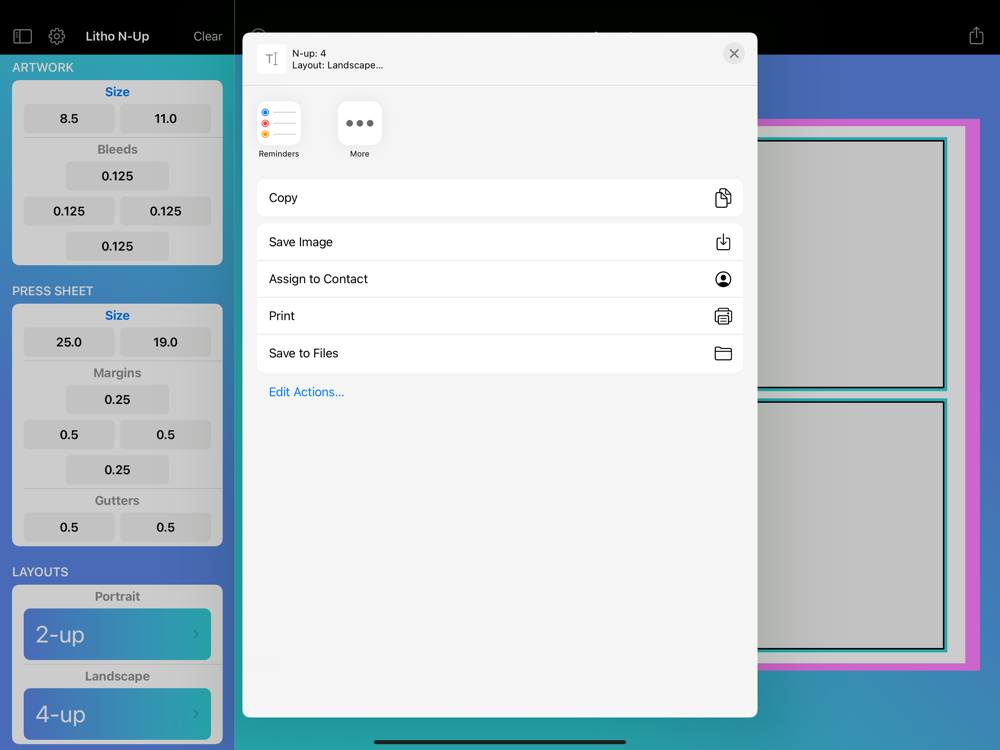
Task: Click the Artwork Size label
Action: click(117, 92)
